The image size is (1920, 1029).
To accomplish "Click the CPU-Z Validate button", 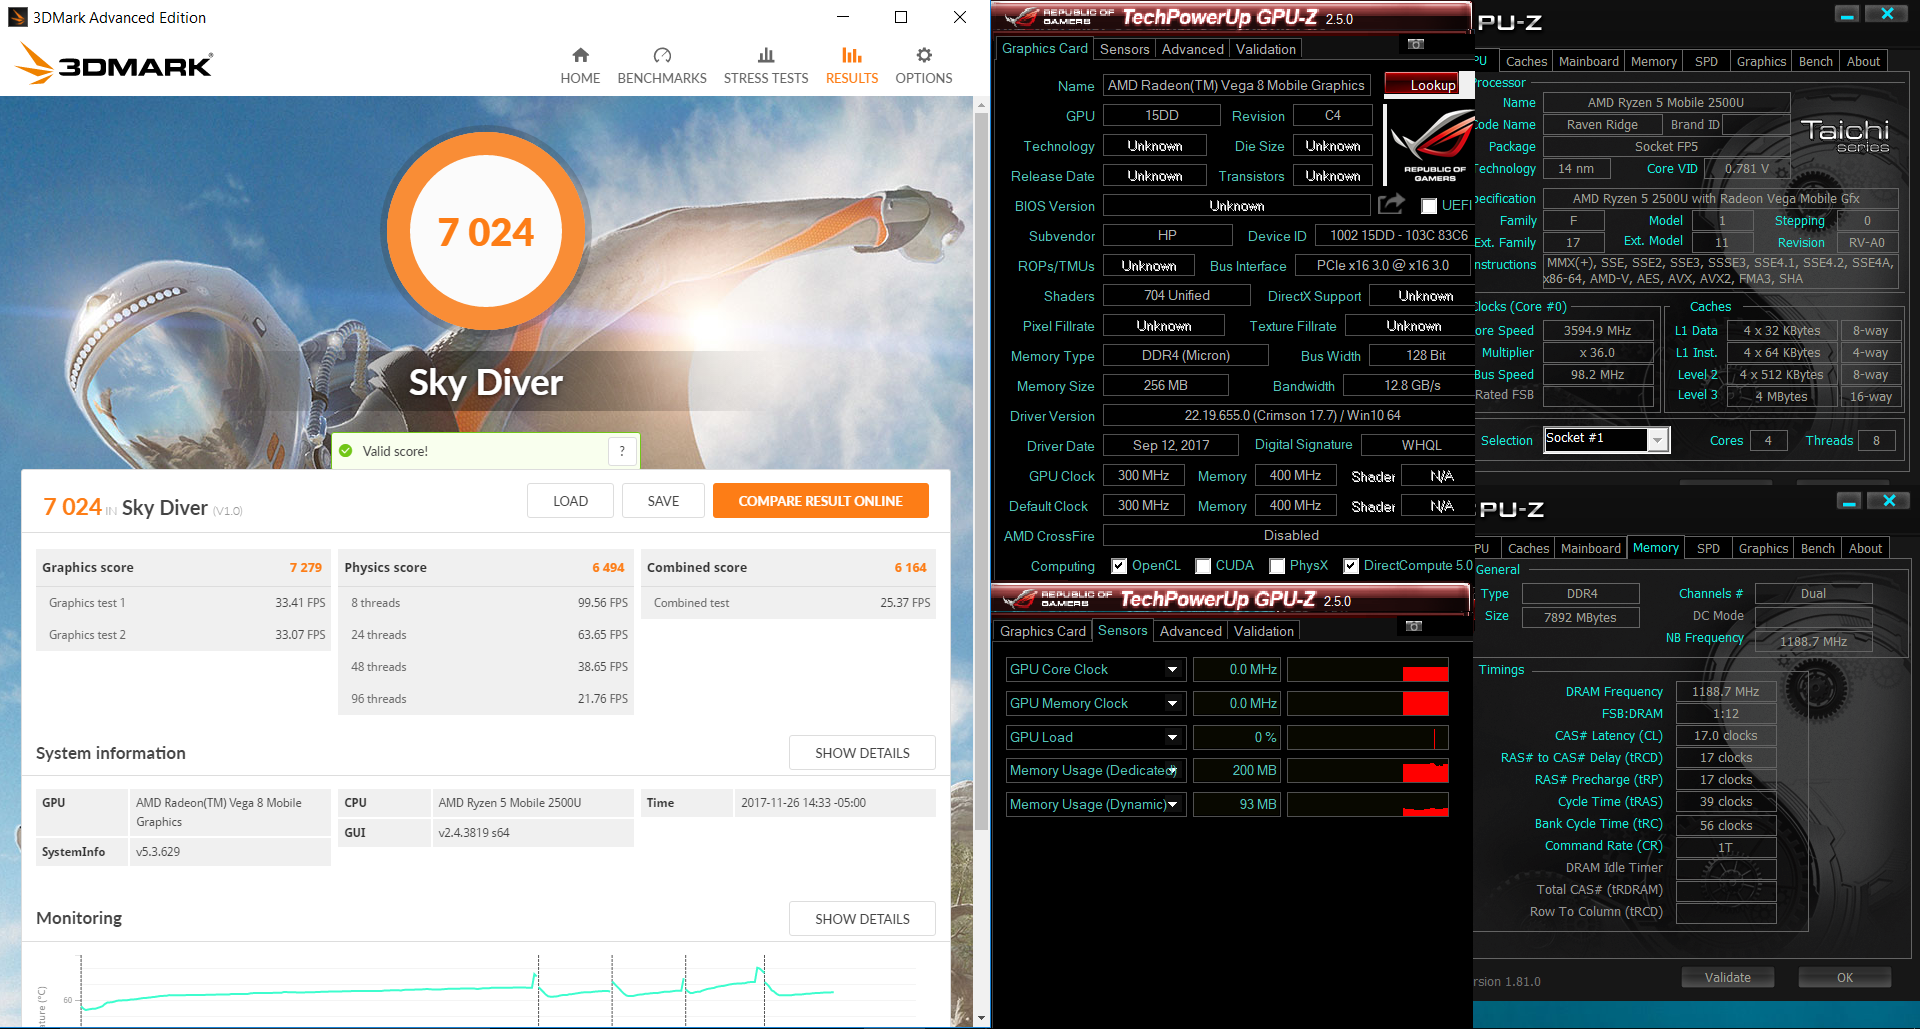I will coord(1727,977).
